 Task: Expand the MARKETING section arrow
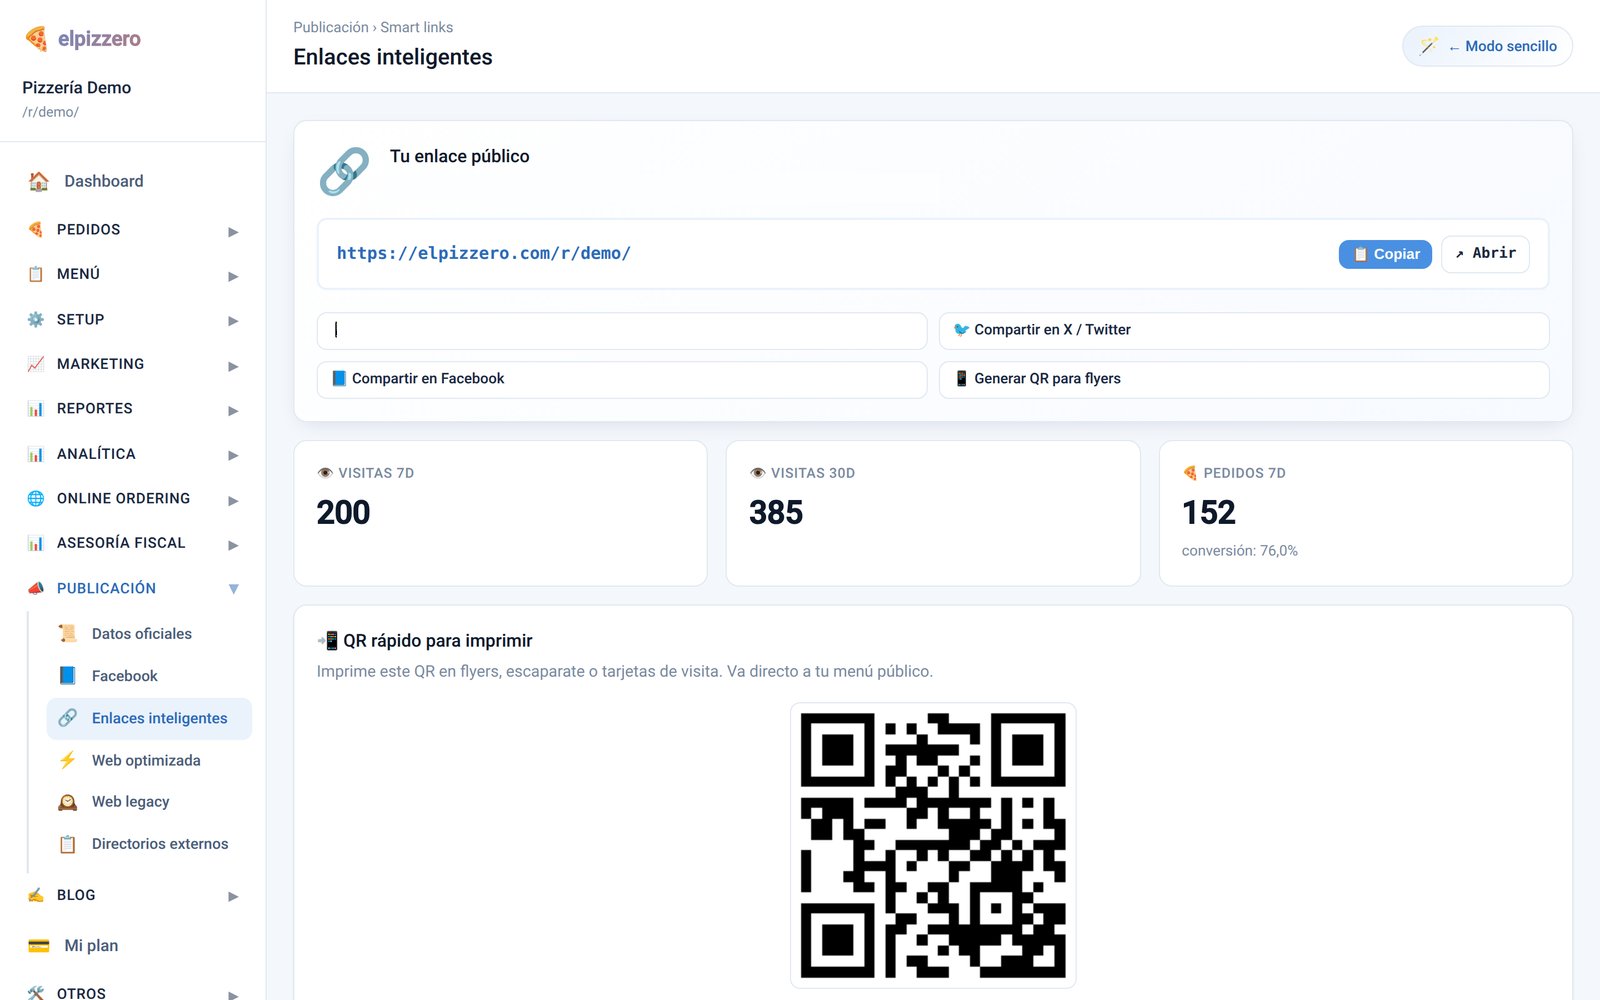click(233, 366)
